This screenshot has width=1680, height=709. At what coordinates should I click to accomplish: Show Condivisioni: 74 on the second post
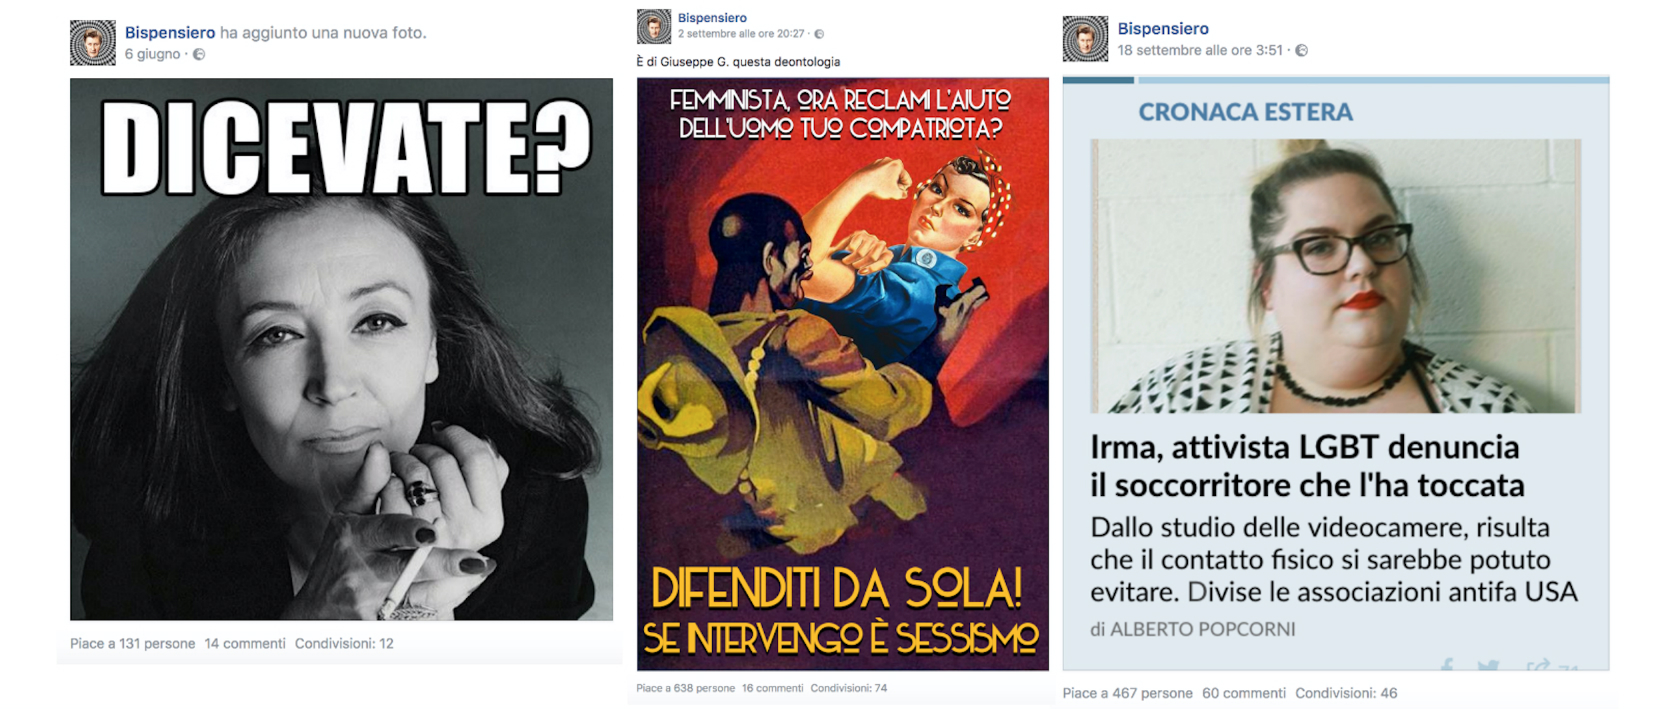pos(849,688)
